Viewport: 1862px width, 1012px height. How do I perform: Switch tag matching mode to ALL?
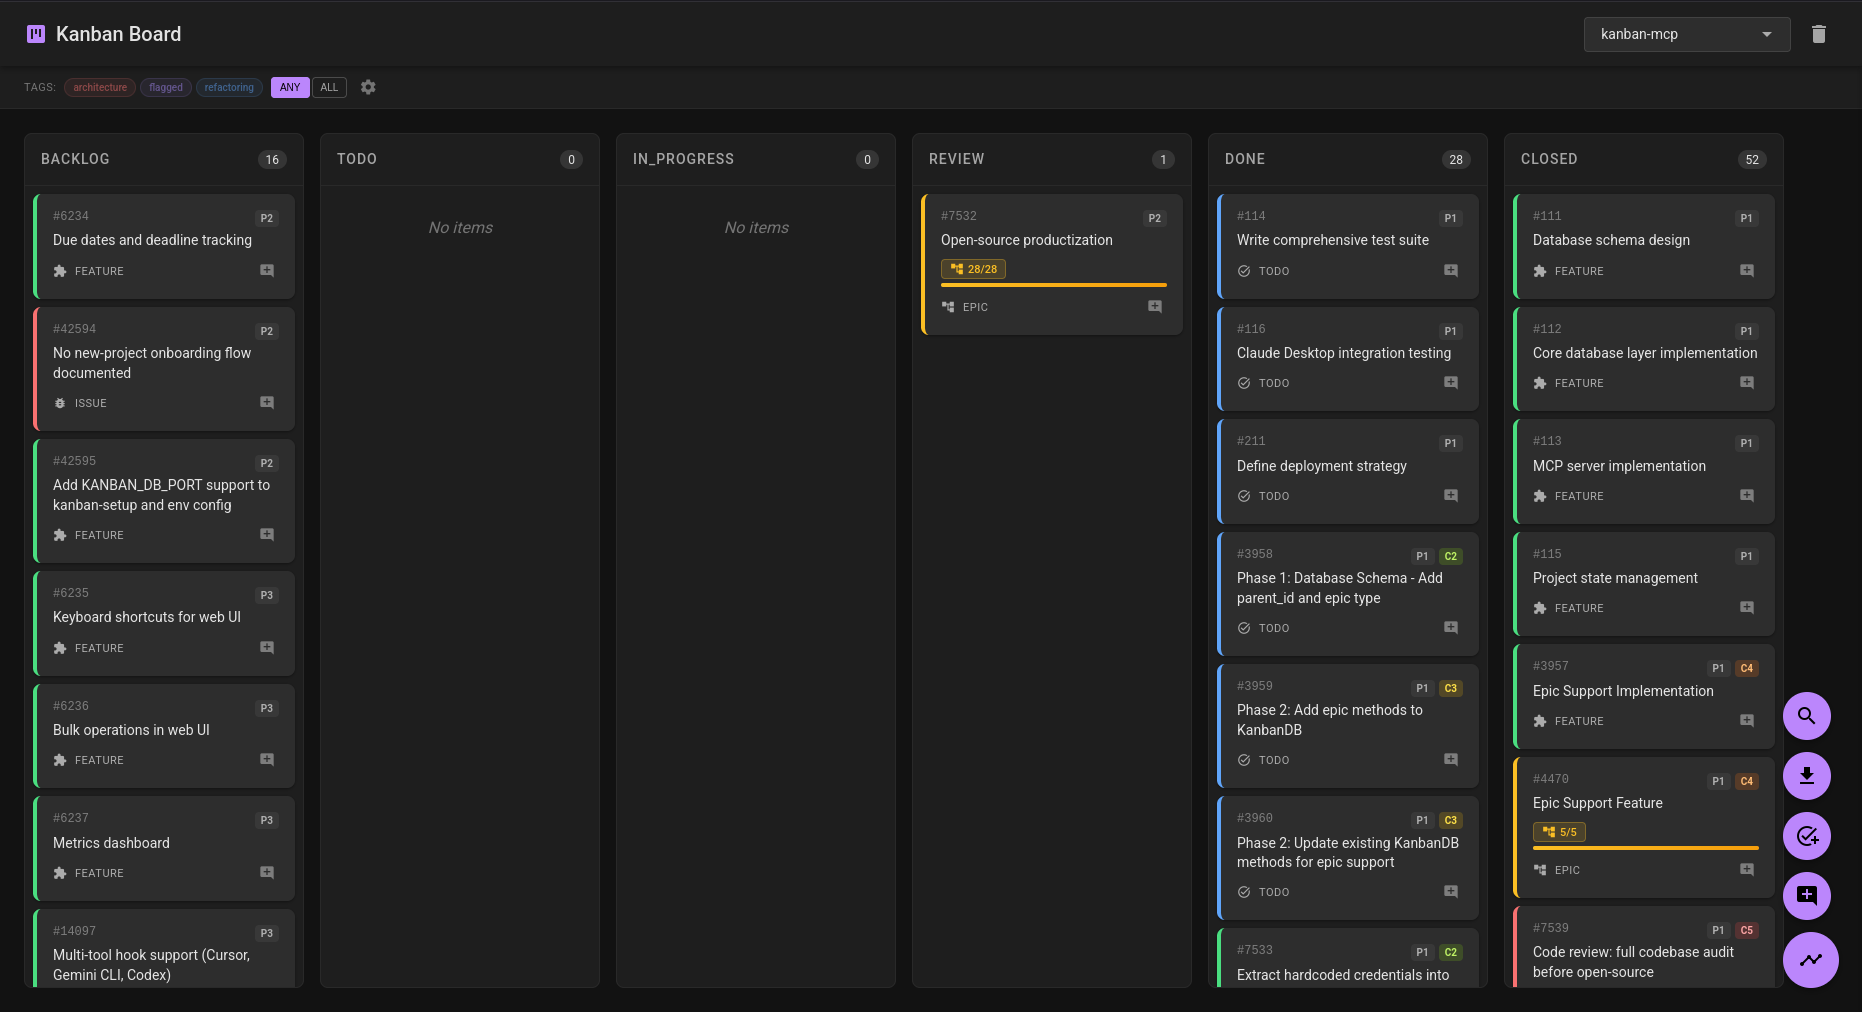(329, 87)
